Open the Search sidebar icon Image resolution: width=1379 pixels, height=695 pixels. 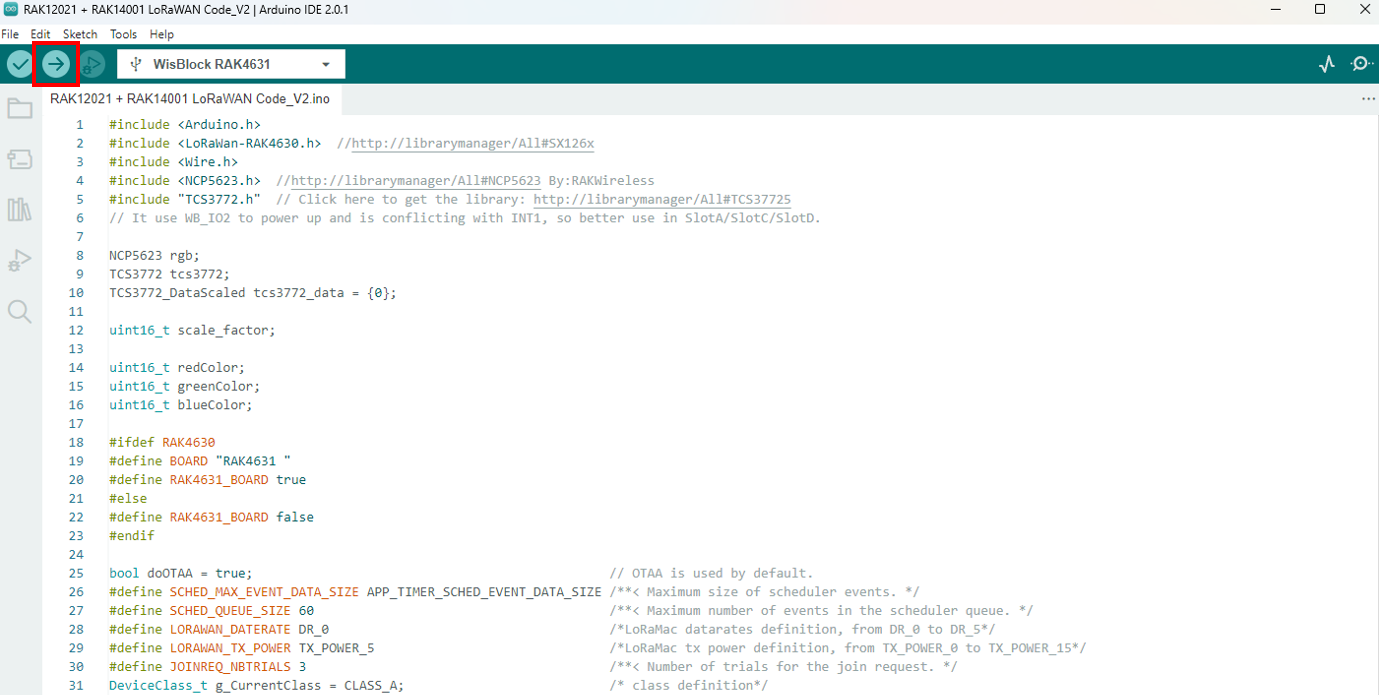20,311
